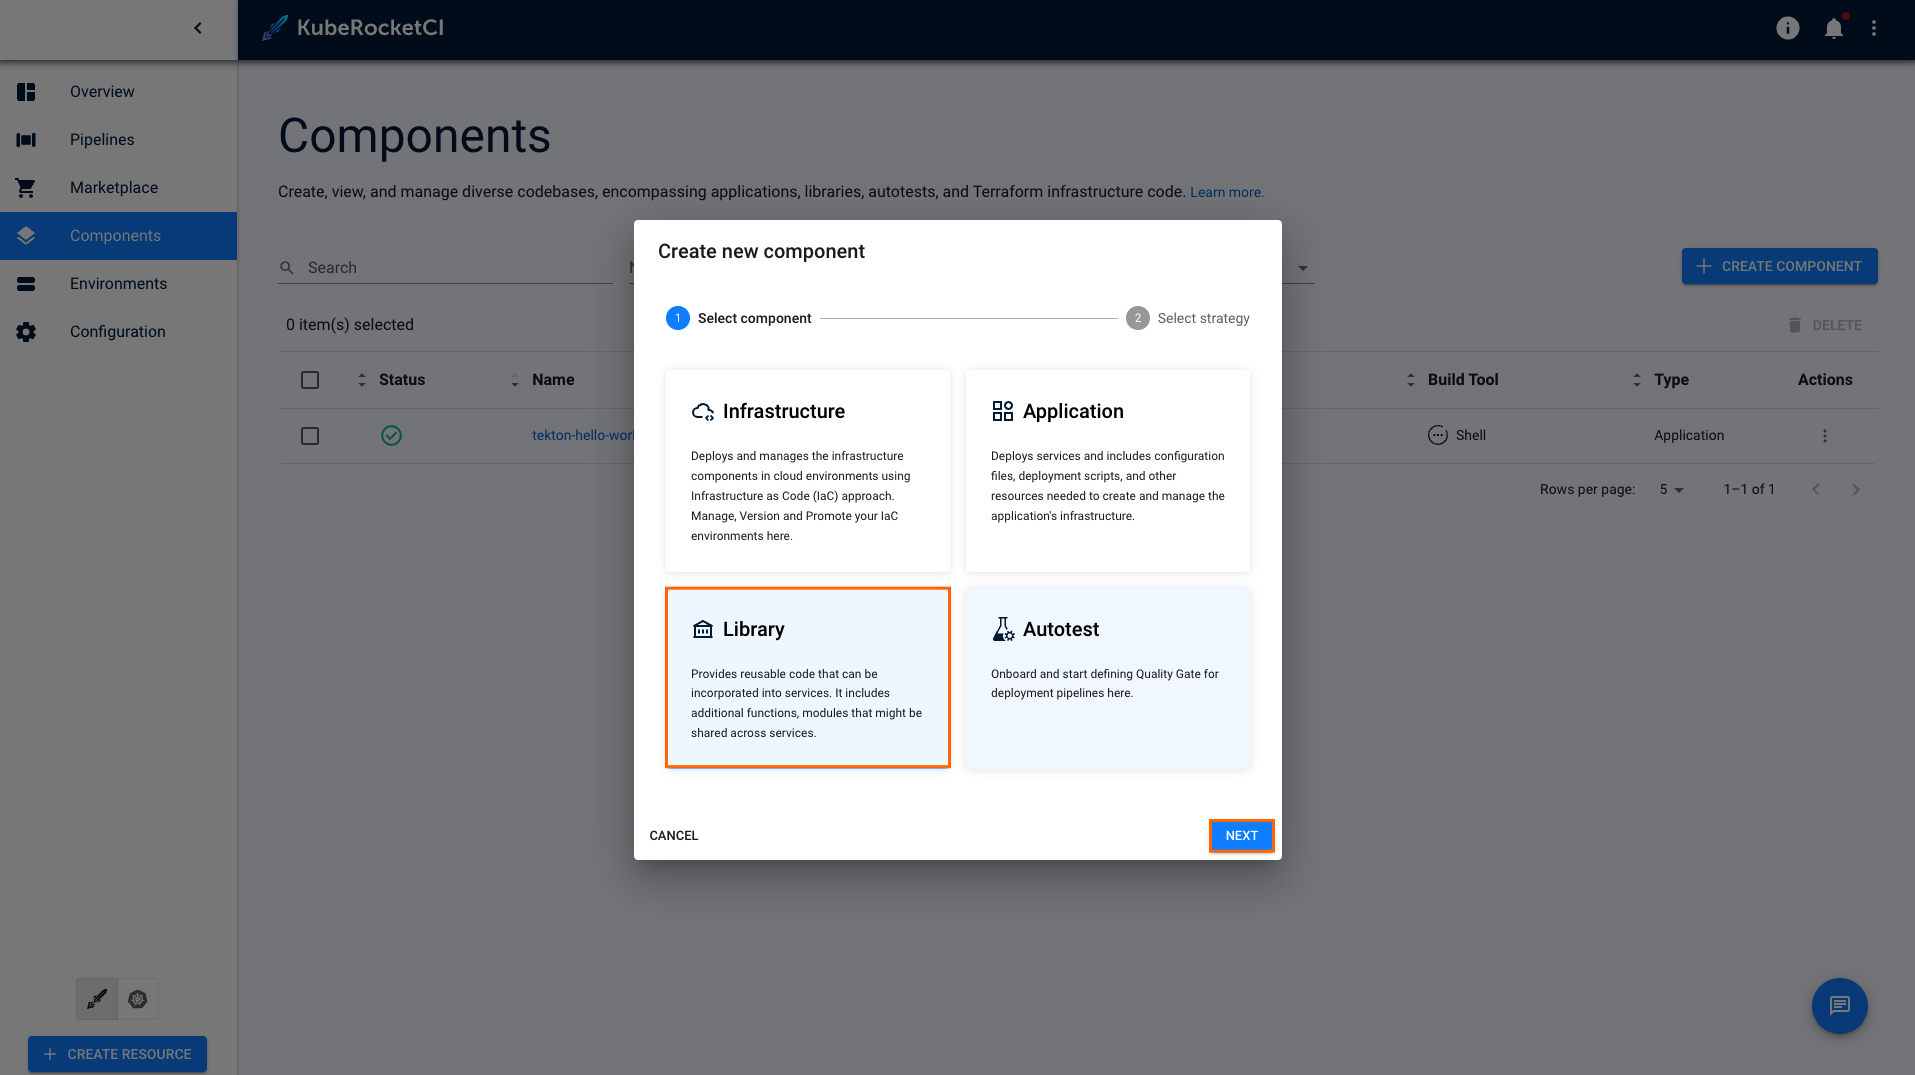Click CANCEL in the dialog

click(674, 836)
